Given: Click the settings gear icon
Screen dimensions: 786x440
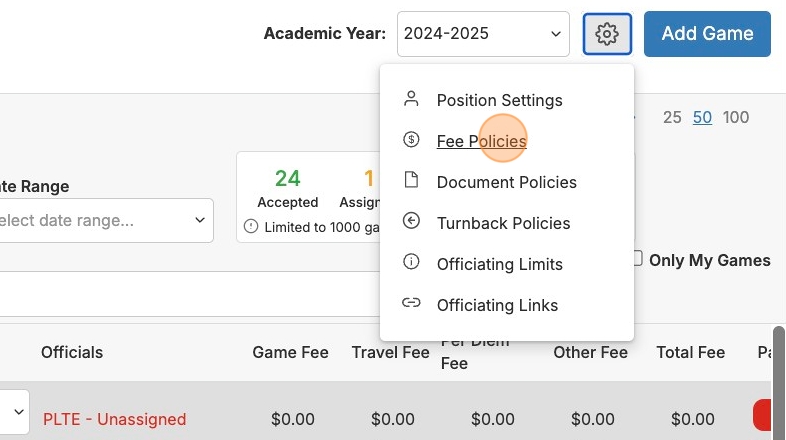Looking at the screenshot, I should coord(607,34).
